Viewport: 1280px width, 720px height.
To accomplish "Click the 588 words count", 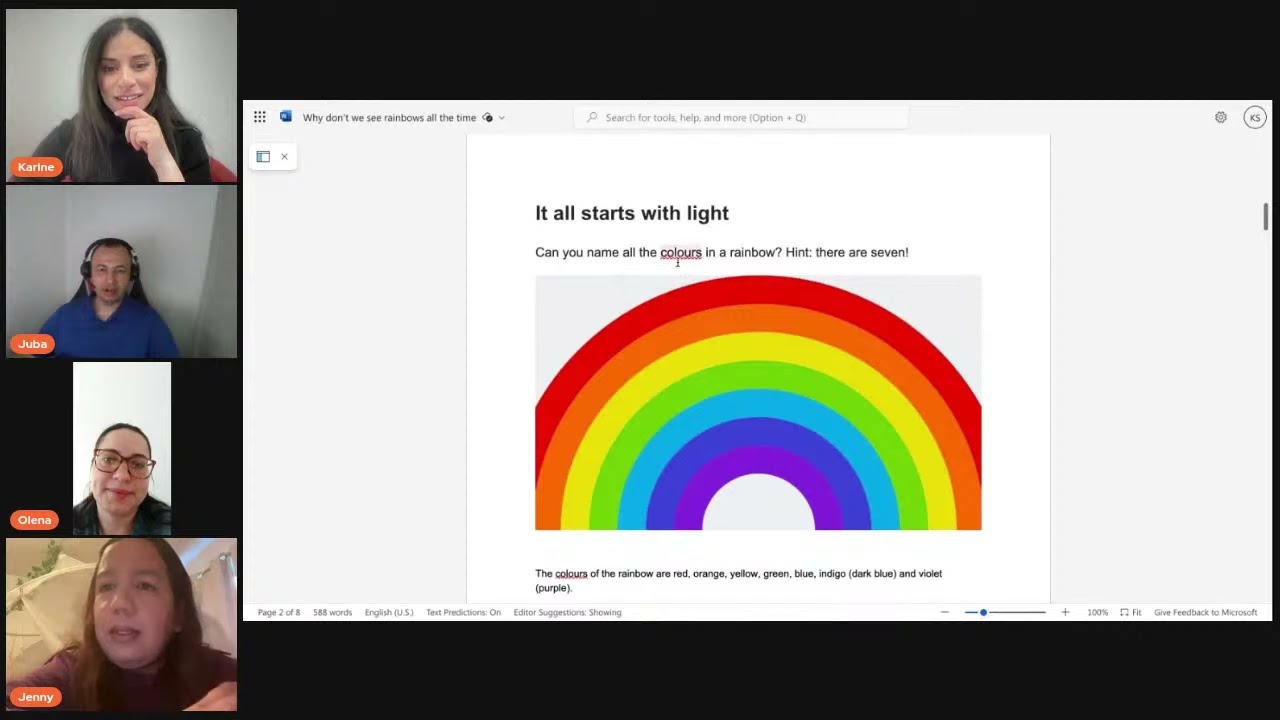I will (332, 612).
